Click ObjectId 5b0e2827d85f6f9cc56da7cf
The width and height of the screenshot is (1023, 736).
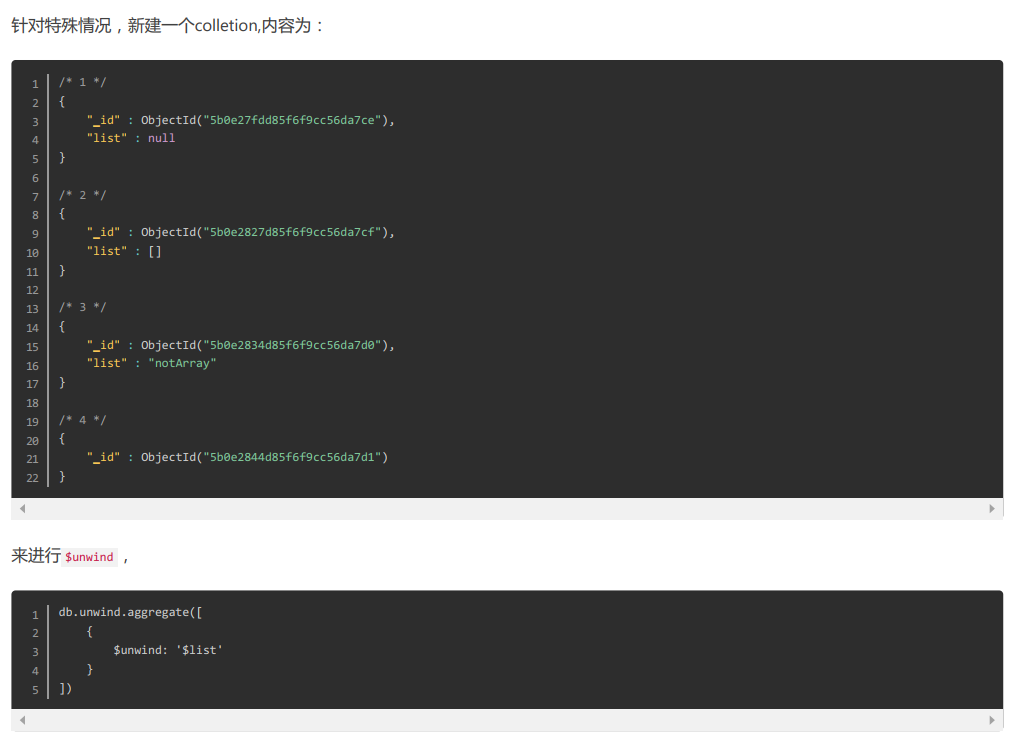[x=267, y=232]
